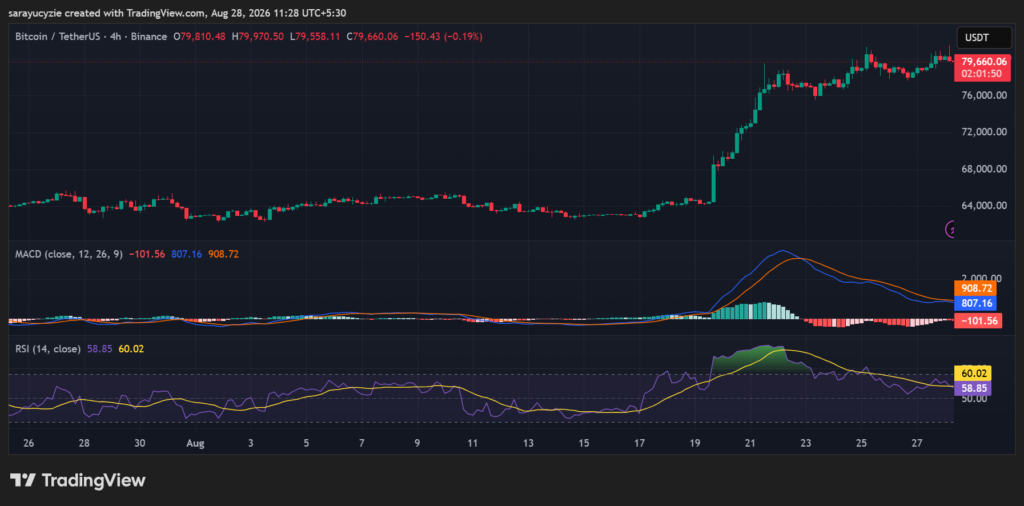1024x506 pixels.
Task: Click the 64,000.00 price axis label
Action: coord(982,206)
